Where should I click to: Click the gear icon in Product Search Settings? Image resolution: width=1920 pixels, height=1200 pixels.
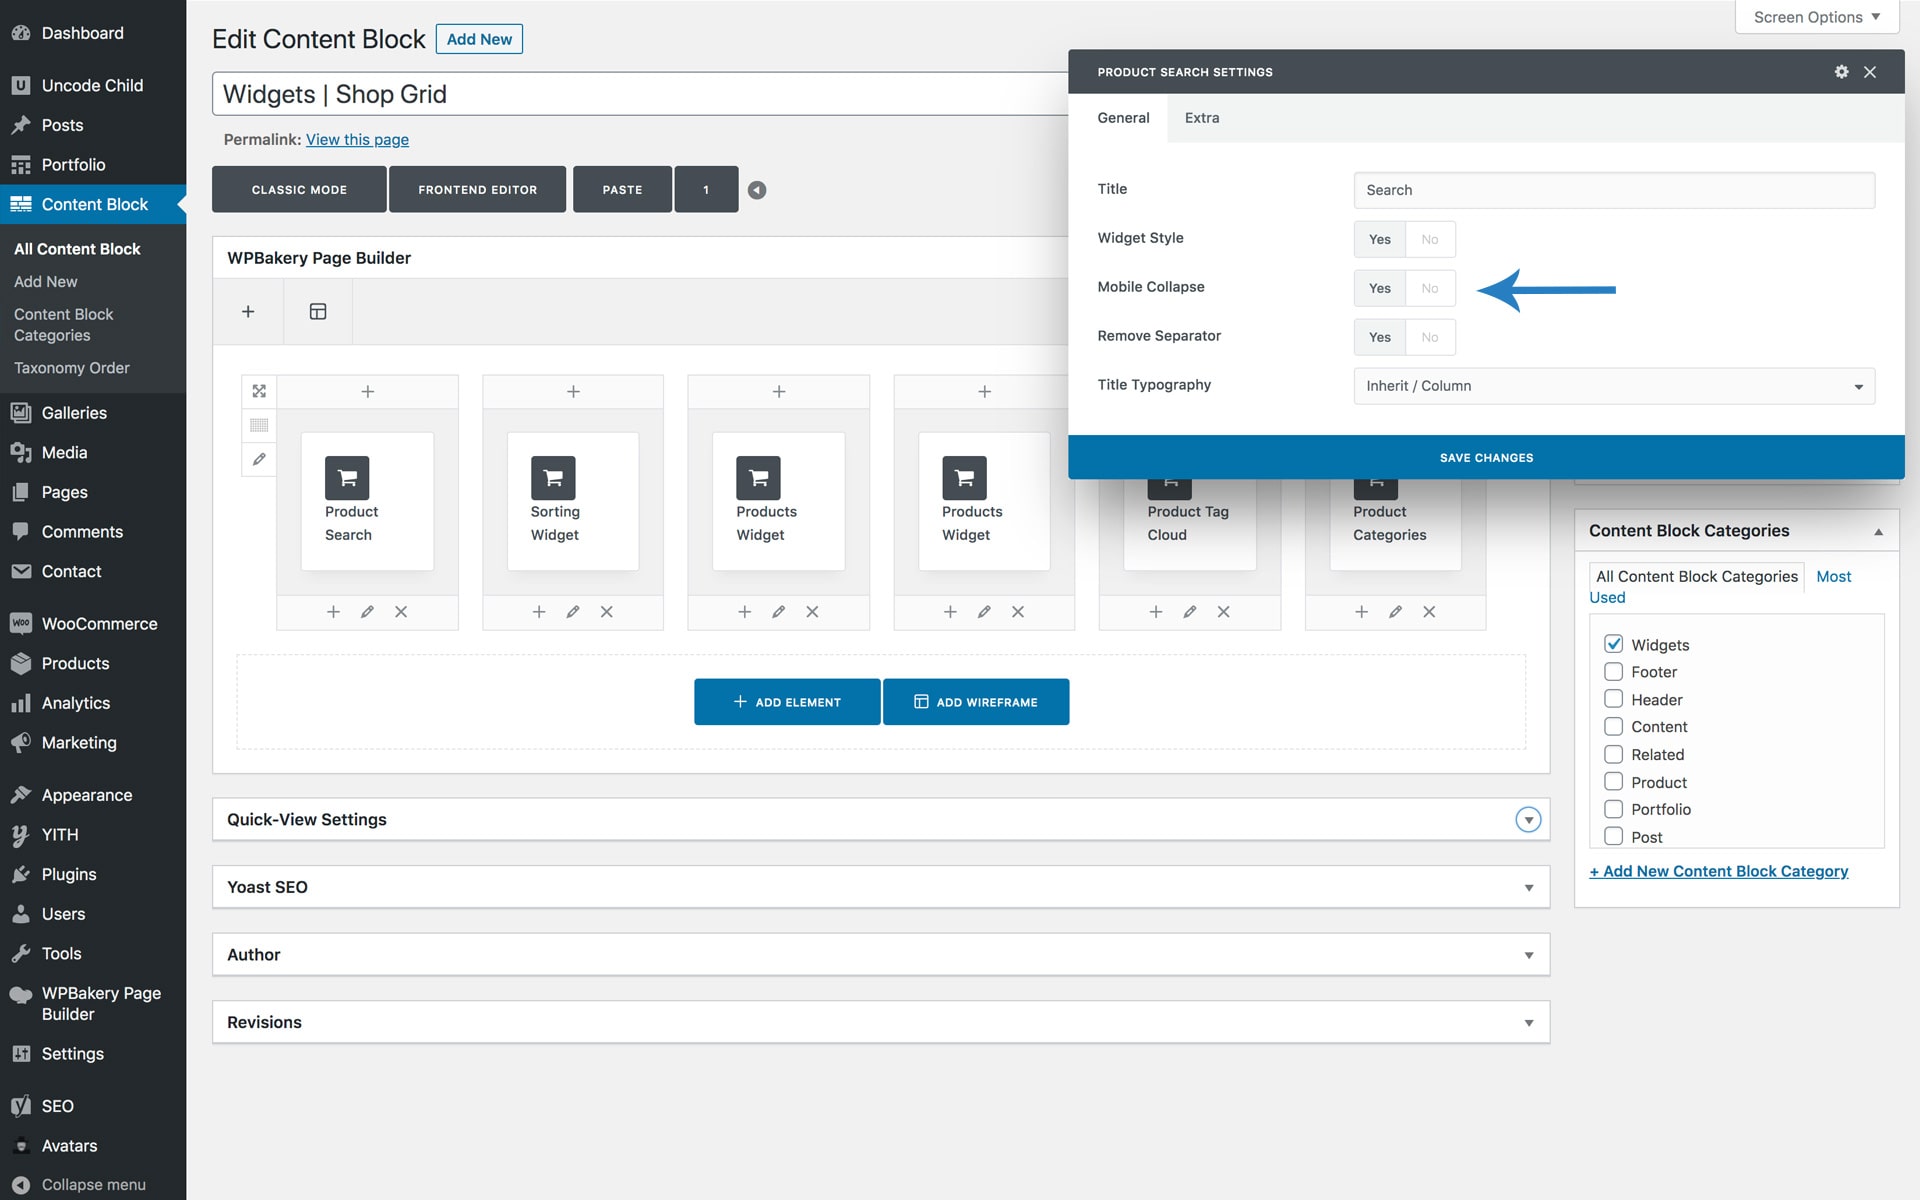pyautogui.click(x=1841, y=72)
